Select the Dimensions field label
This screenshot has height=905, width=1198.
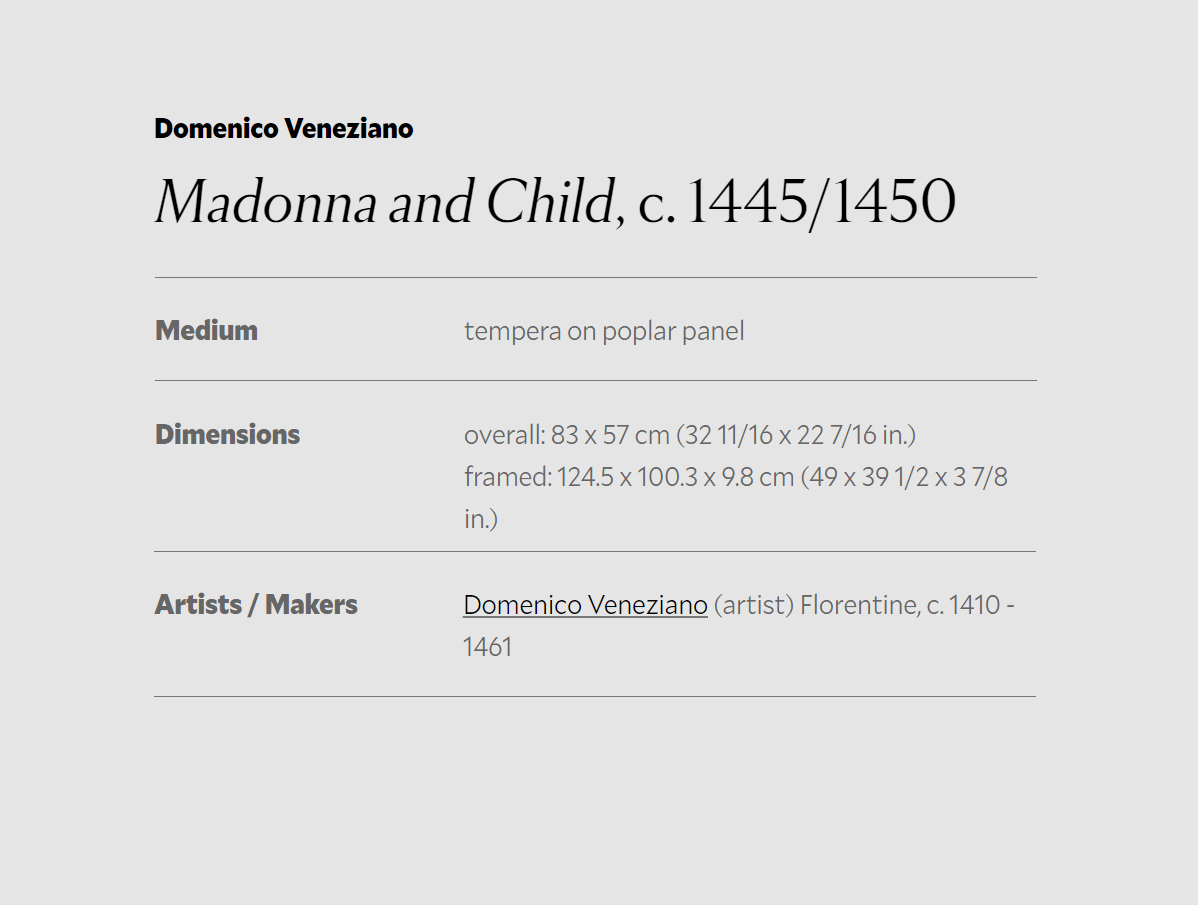[228, 435]
